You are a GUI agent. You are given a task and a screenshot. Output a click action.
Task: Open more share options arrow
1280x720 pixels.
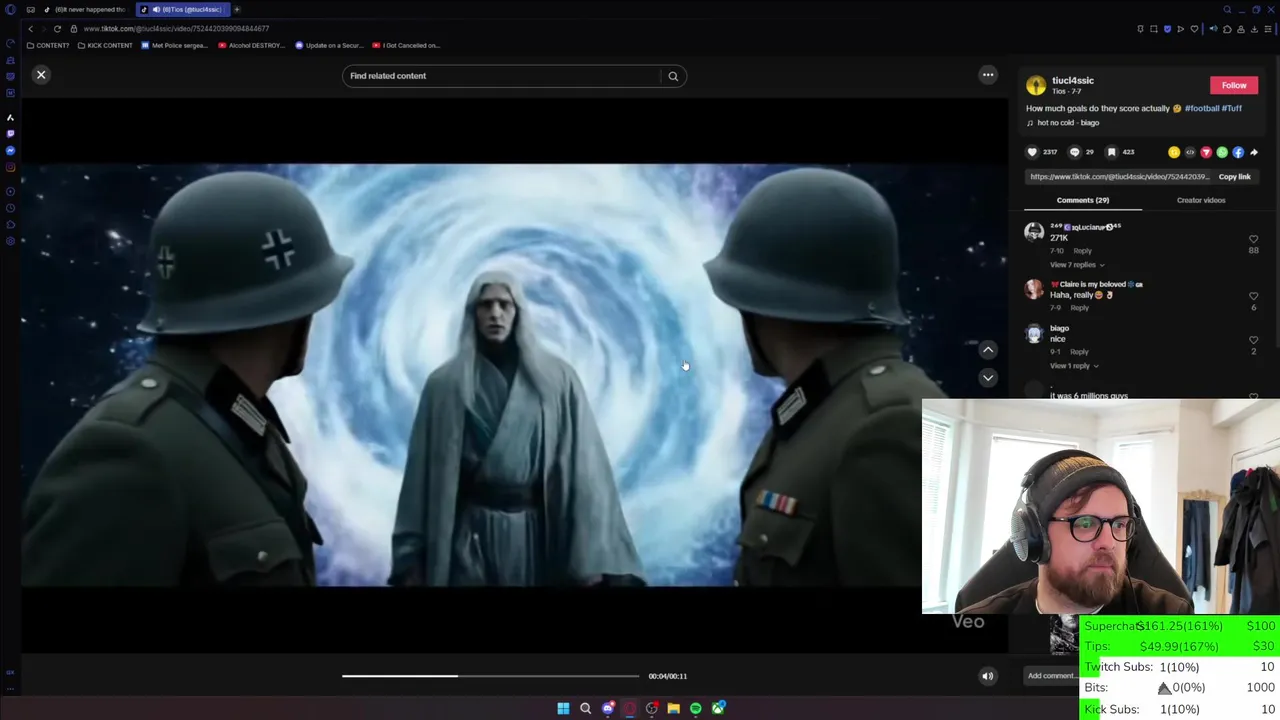tap(1254, 152)
